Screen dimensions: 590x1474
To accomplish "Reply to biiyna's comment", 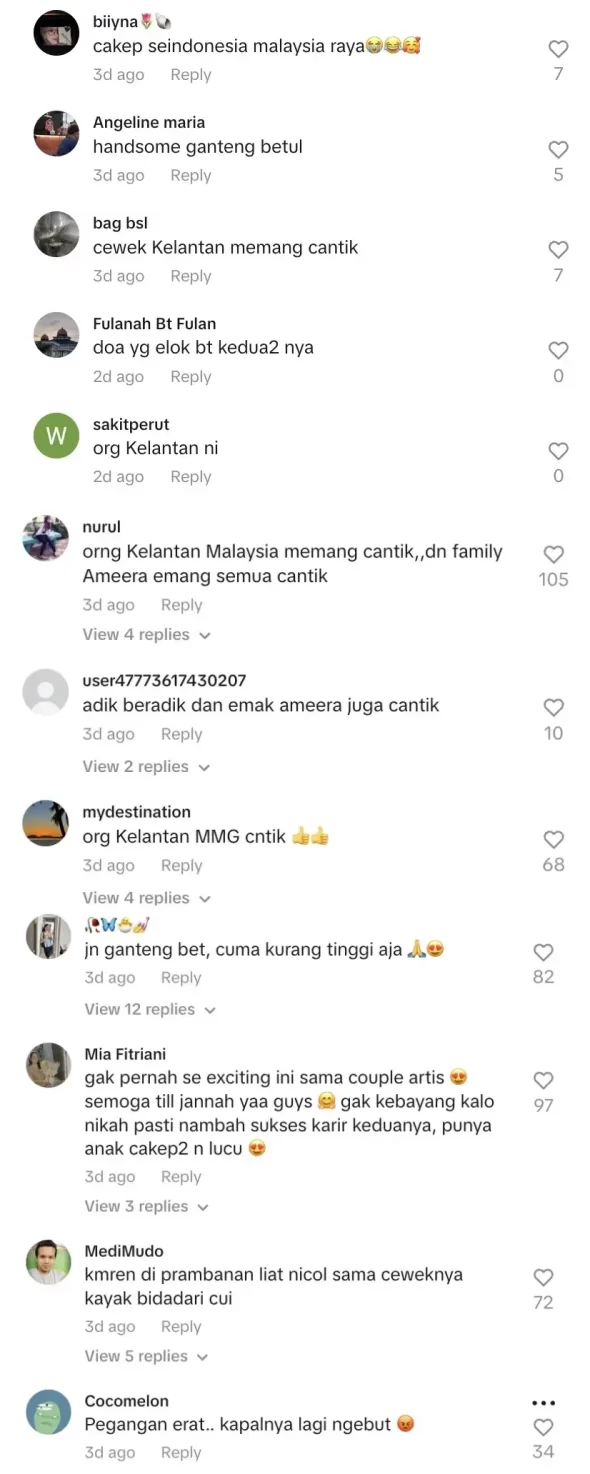I will [x=190, y=75].
